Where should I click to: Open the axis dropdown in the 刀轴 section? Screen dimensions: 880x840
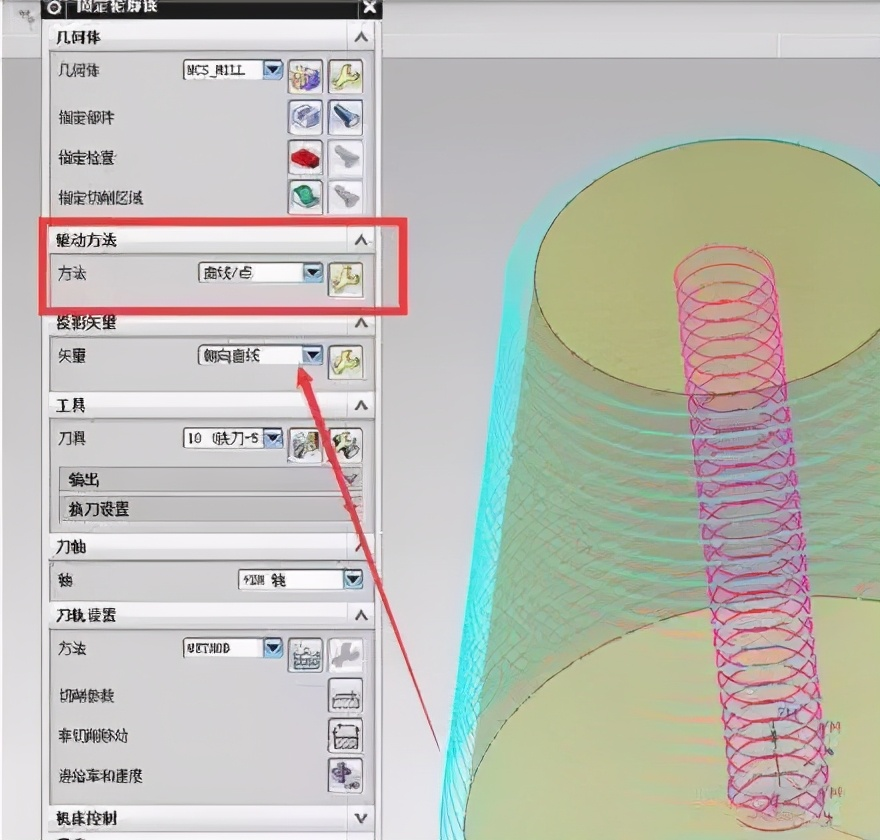point(352,578)
